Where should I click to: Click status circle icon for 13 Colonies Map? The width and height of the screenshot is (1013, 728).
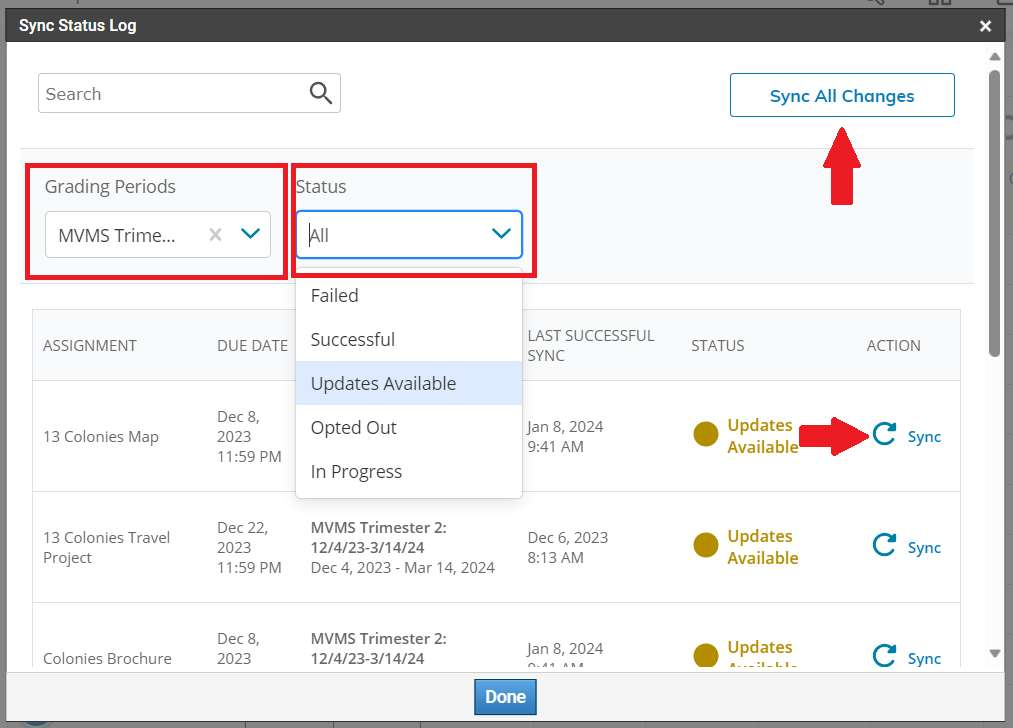point(706,434)
